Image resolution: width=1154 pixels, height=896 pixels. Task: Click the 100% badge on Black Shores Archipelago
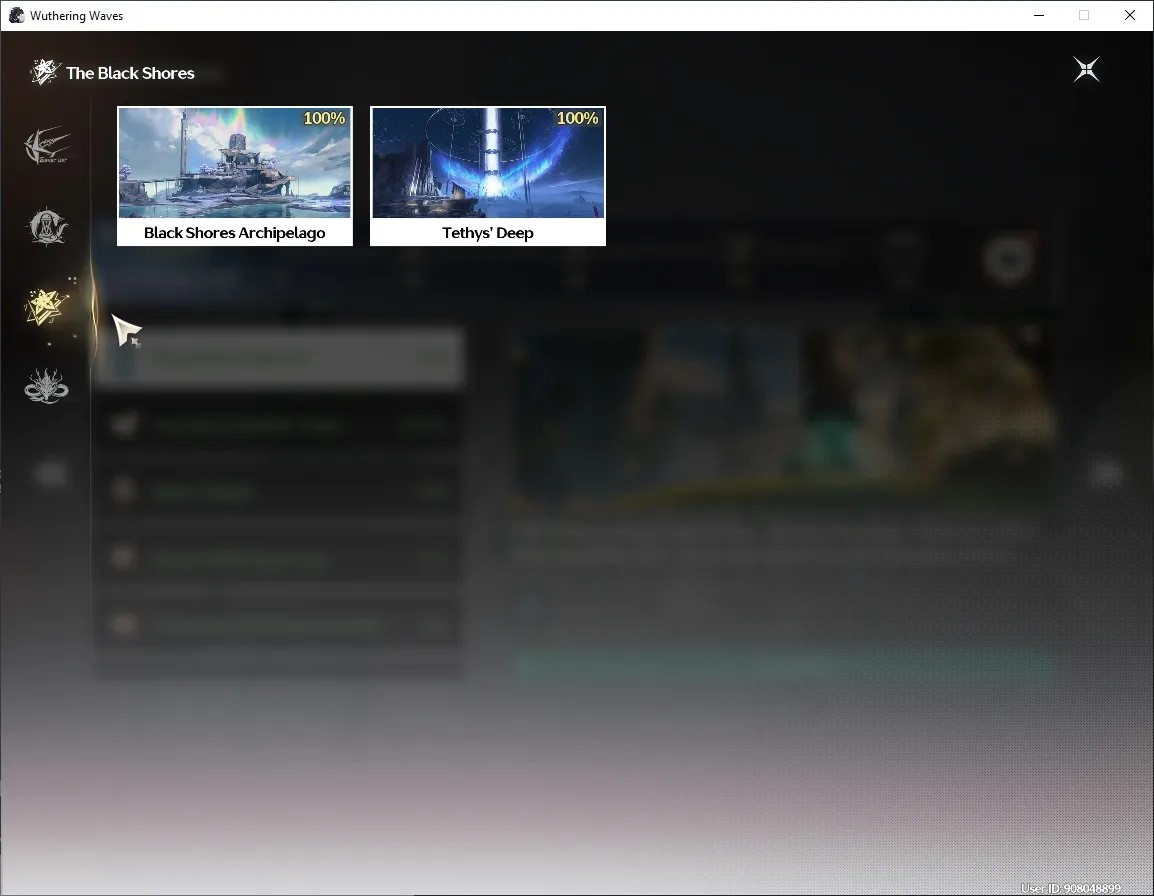(325, 118)
